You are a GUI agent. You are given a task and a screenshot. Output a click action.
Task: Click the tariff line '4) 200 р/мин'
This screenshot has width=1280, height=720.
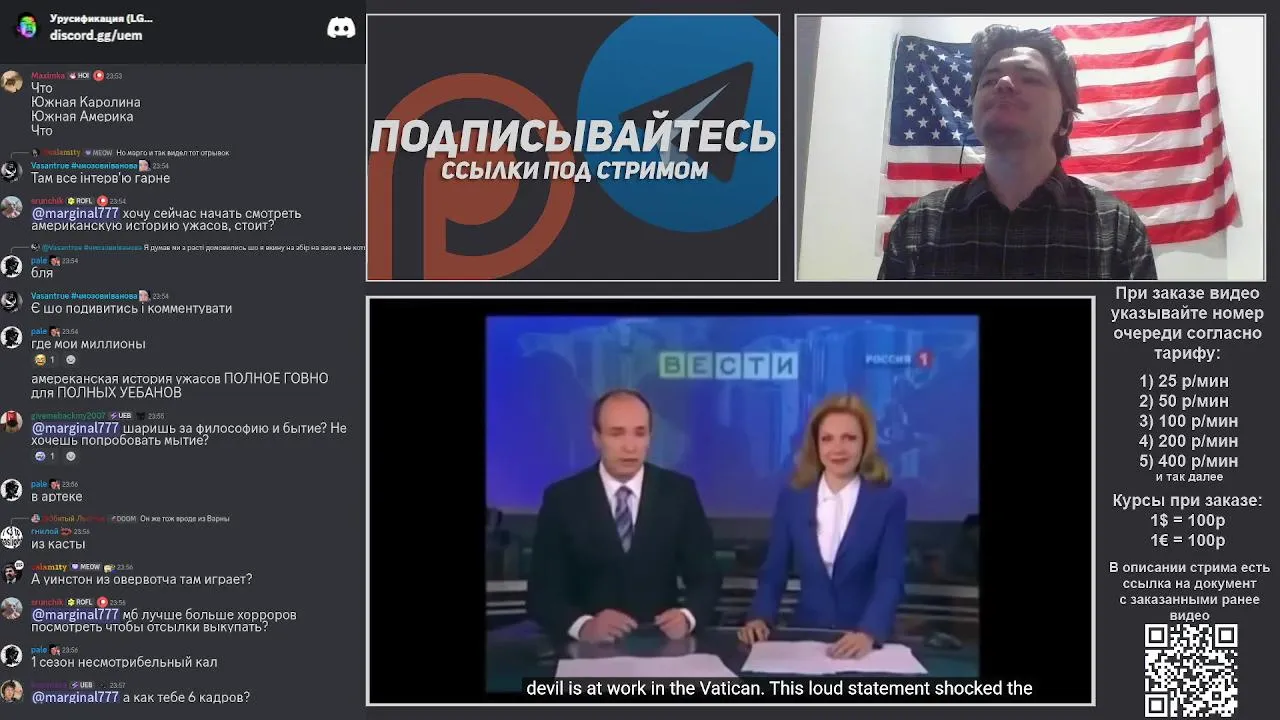click(x=1188, y=441)
